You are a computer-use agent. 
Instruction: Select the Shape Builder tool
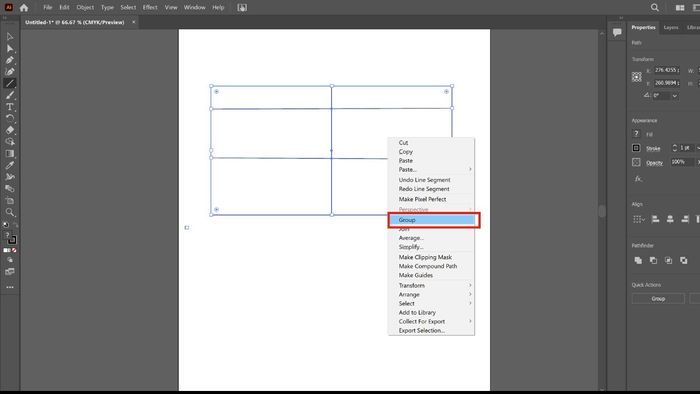tap(10, 141)
